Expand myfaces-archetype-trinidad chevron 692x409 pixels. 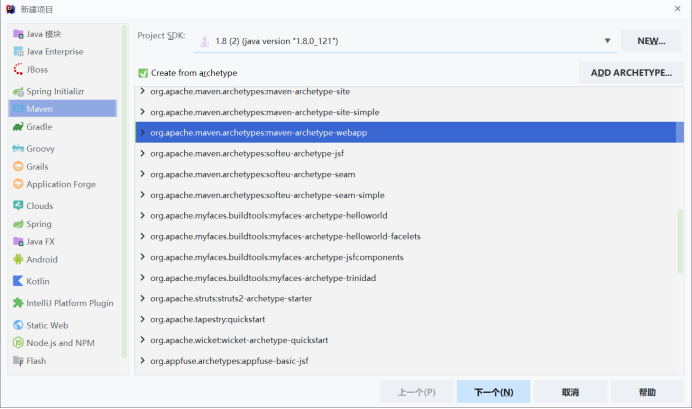pyautogui.click(x=142, y=278)
